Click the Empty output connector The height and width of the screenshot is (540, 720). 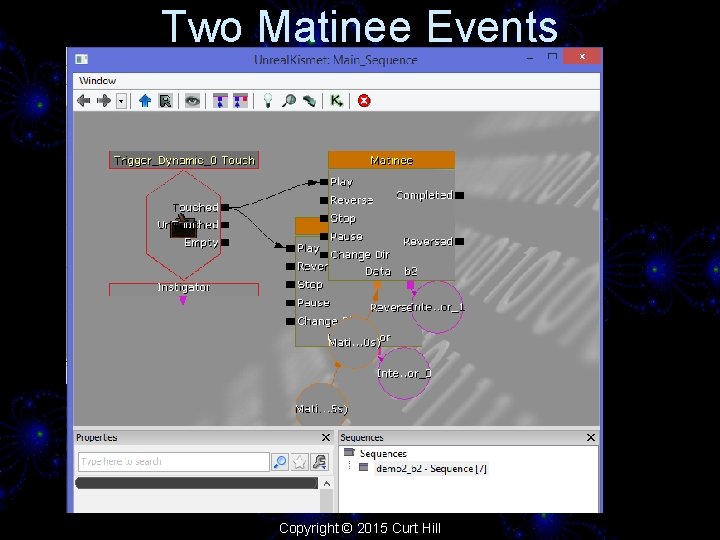click(x=225, y=242)
